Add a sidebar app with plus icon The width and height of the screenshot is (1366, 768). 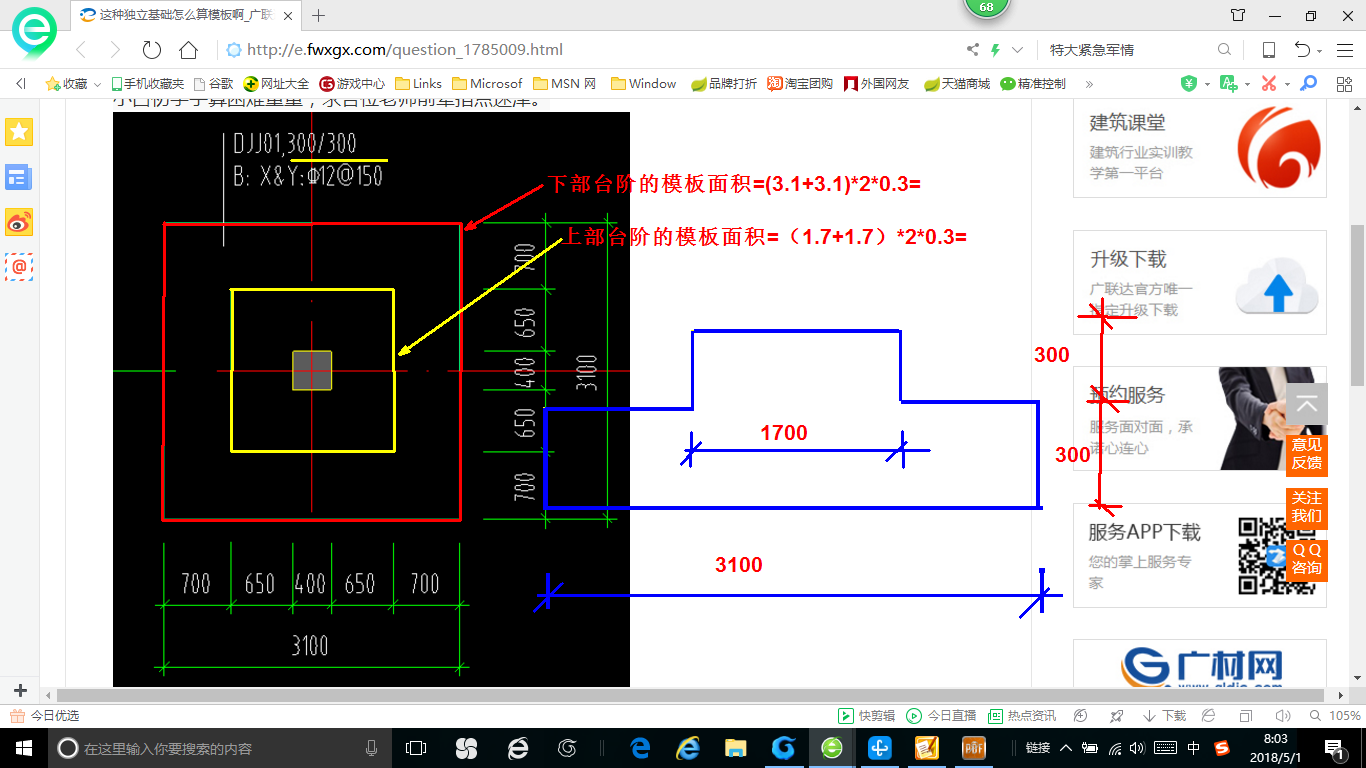(x=19, y=690)
